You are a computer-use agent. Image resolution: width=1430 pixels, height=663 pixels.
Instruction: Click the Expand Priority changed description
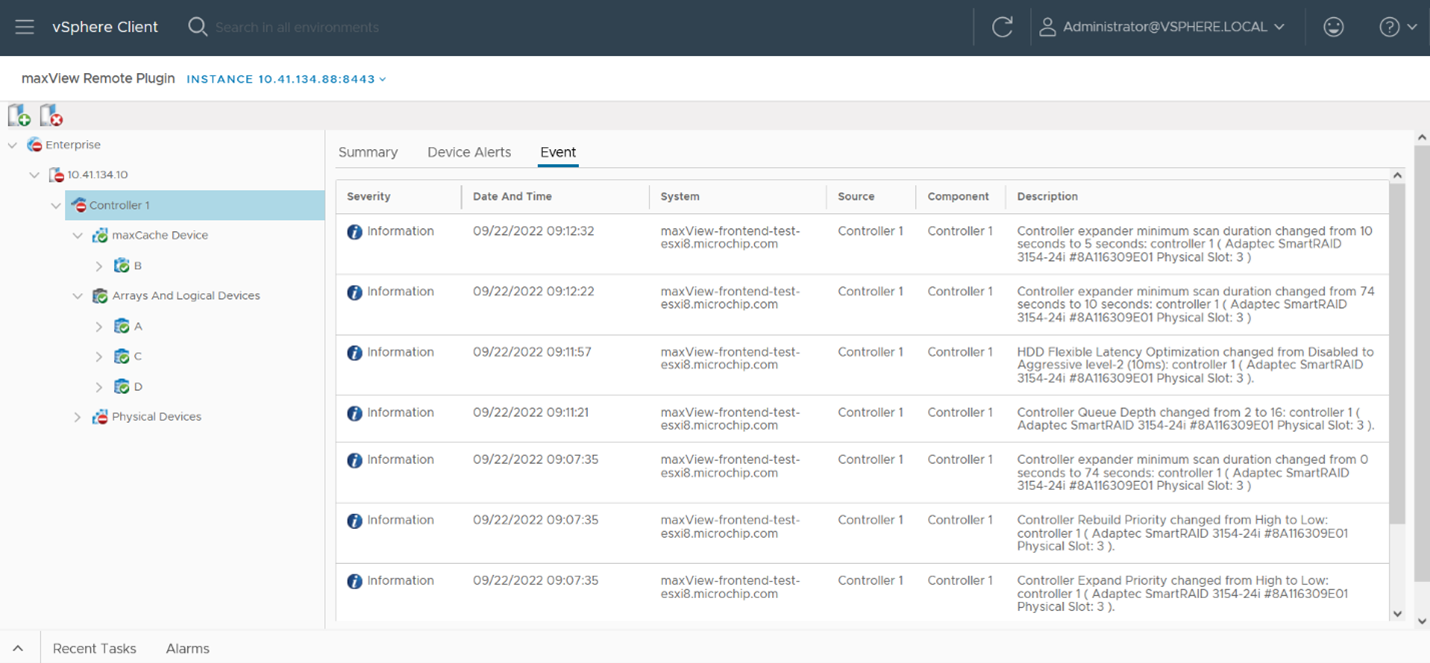pos(1182,593)
